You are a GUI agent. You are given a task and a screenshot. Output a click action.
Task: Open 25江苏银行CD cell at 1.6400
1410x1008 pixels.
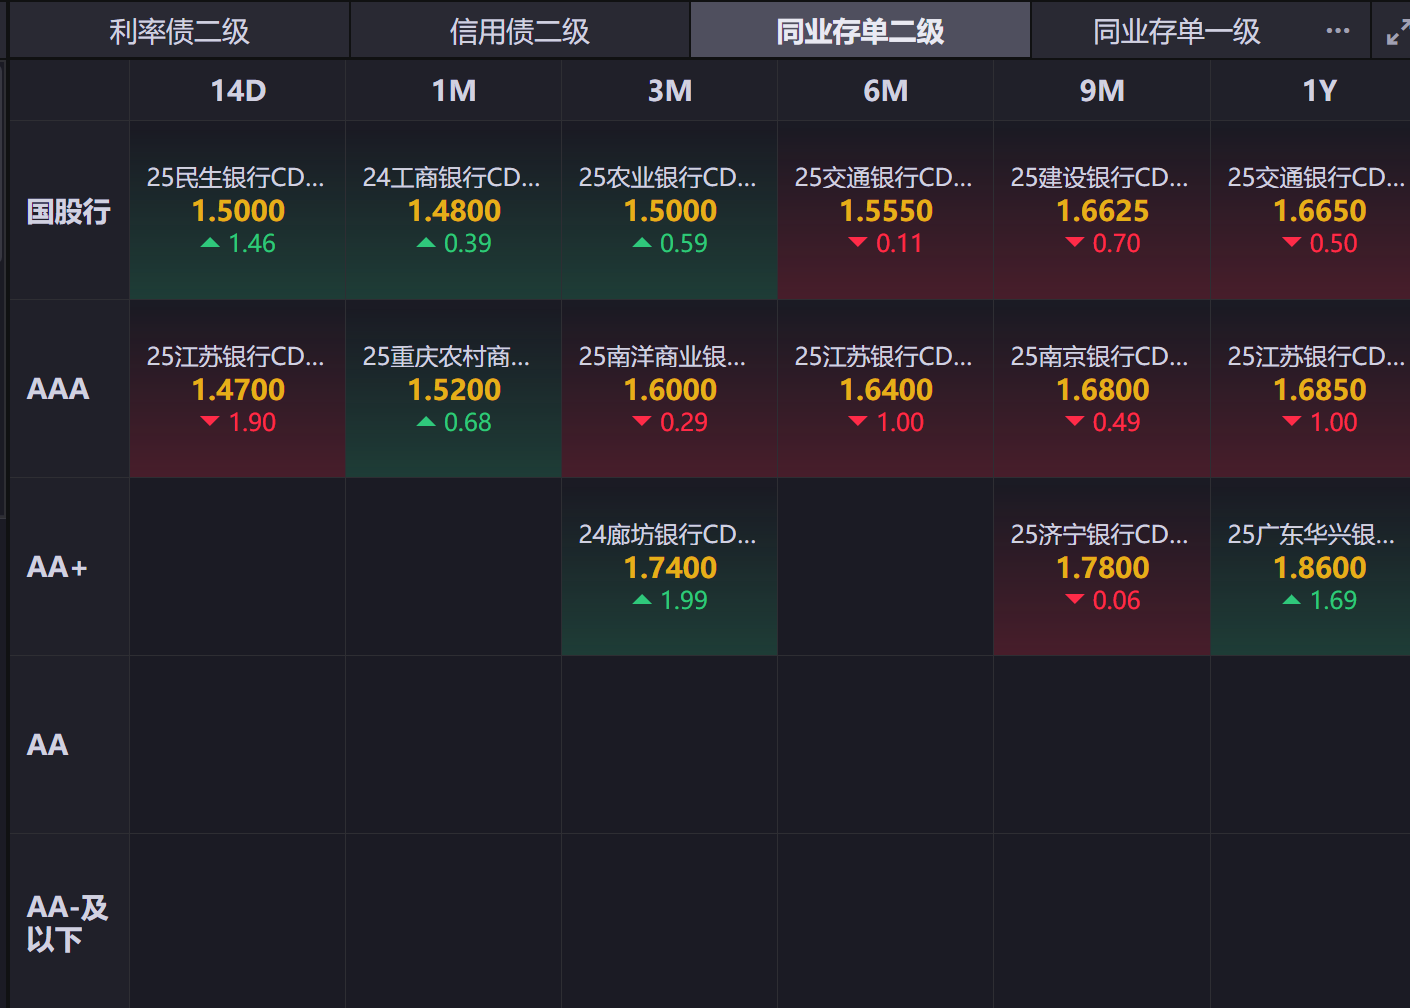tap(886, 389)
